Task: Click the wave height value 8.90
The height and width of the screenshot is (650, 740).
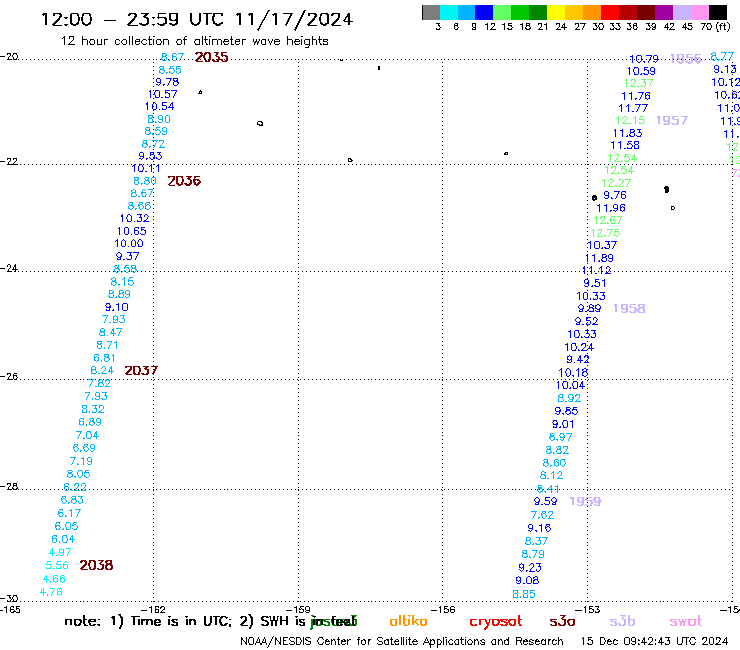Action: click(159, 119)
